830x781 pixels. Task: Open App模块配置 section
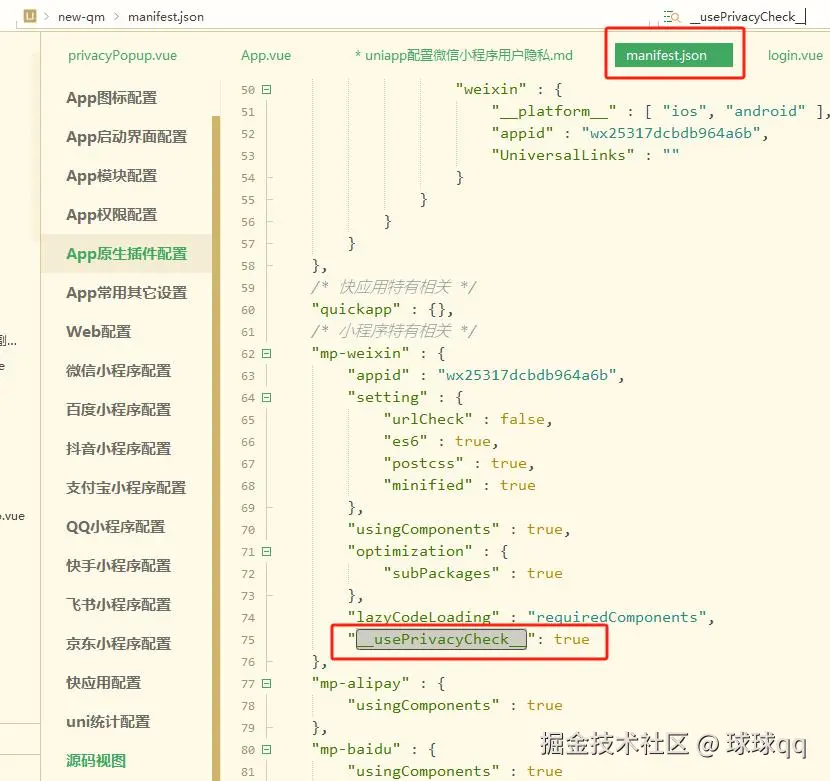112,176
